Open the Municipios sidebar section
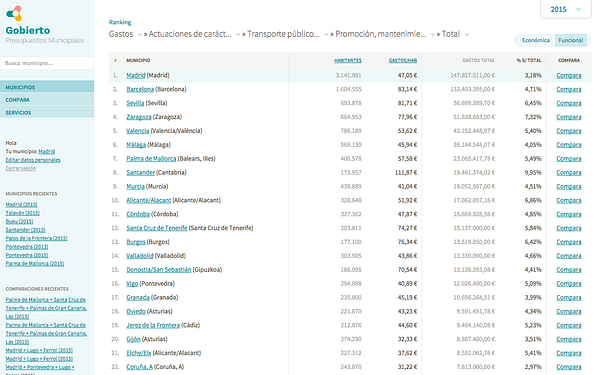Viewport: 600px width, 375px height. point(47,87)
